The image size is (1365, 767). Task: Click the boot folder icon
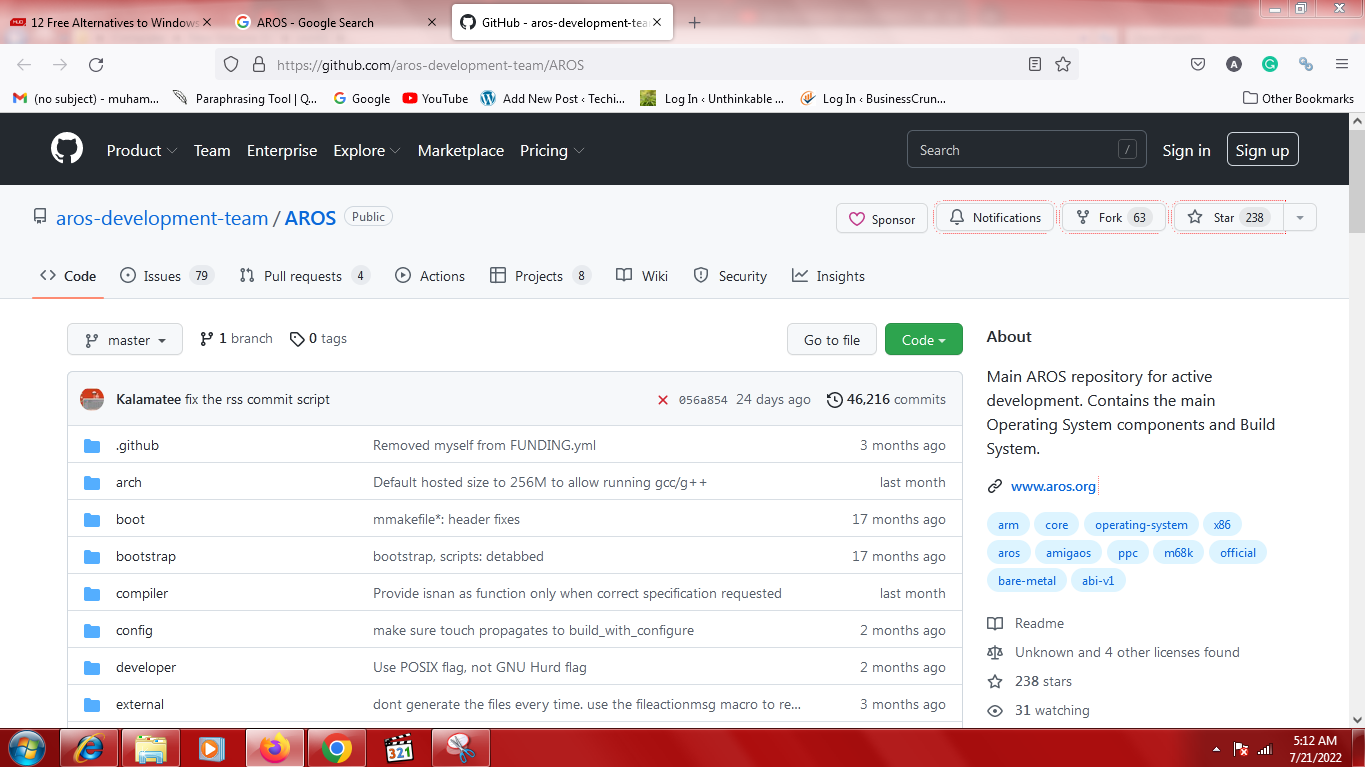pyautogui.click(x=93, y=520)
